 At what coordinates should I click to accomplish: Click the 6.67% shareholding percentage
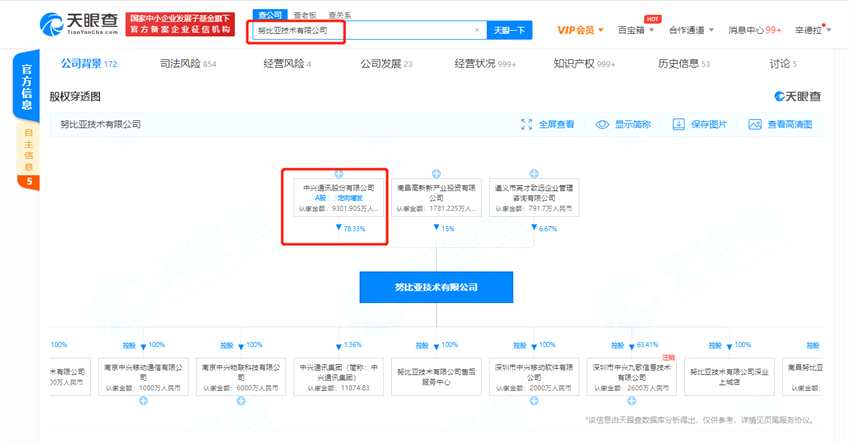548,229
